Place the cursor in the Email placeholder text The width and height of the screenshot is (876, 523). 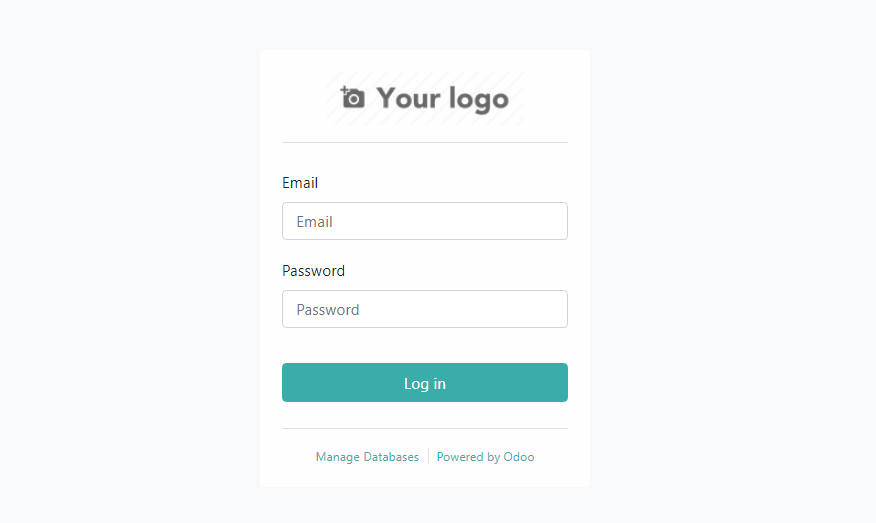pos(315,222)
